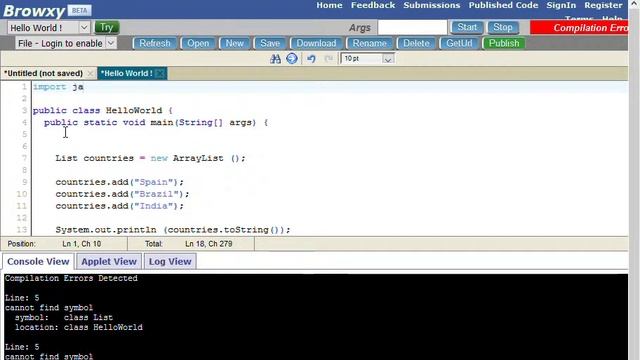
Task: Undo the last edit with the undo arrow
Action: (311, 59)
